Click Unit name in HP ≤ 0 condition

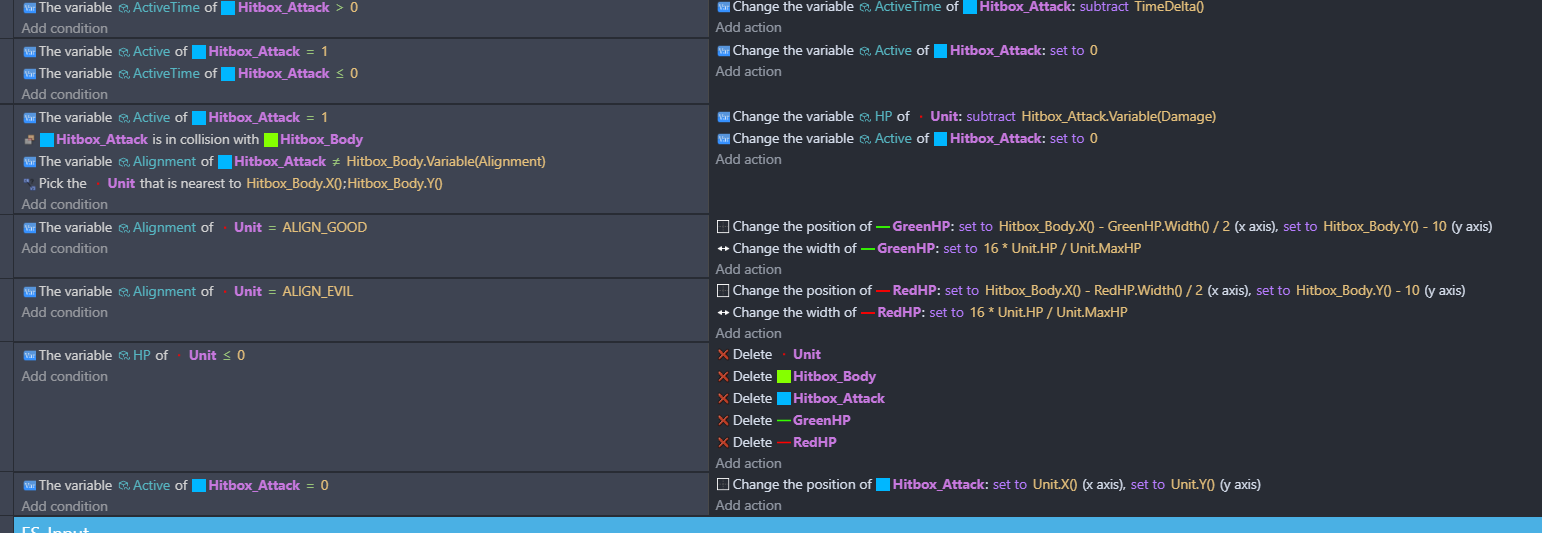(x=202, y=355)
